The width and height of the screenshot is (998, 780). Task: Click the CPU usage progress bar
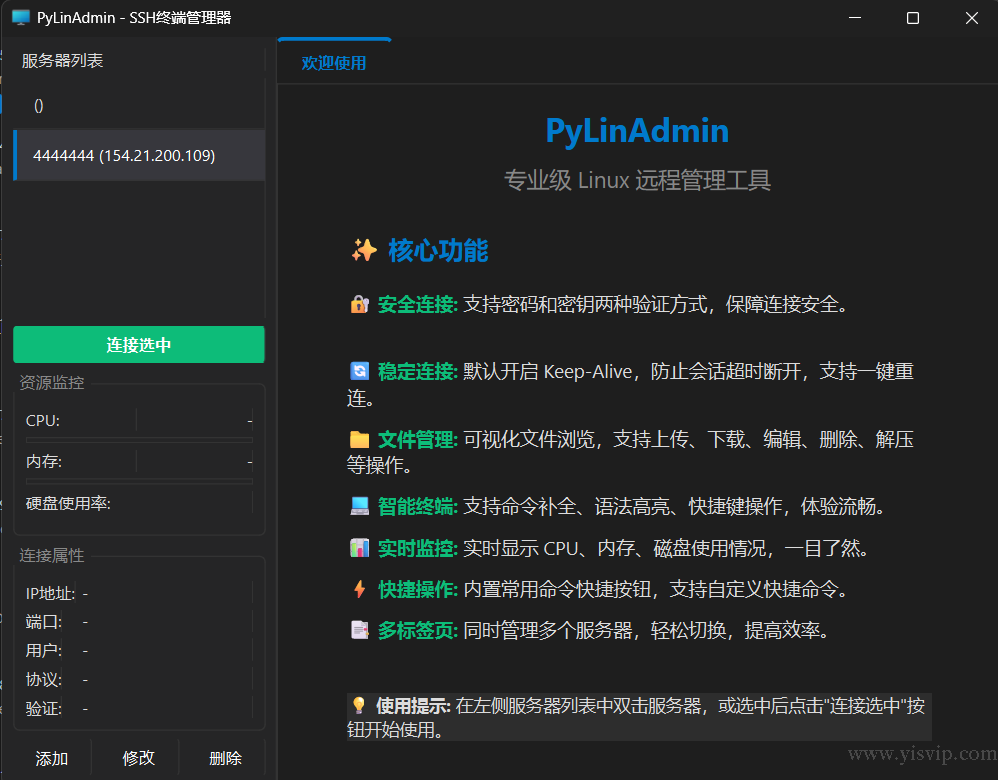[x=139, y=439]
